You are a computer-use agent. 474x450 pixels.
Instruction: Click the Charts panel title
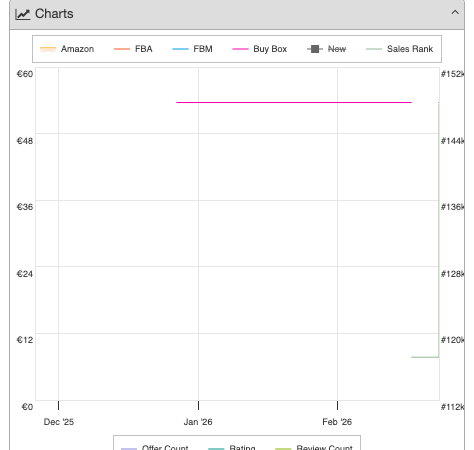click(54, 14)
